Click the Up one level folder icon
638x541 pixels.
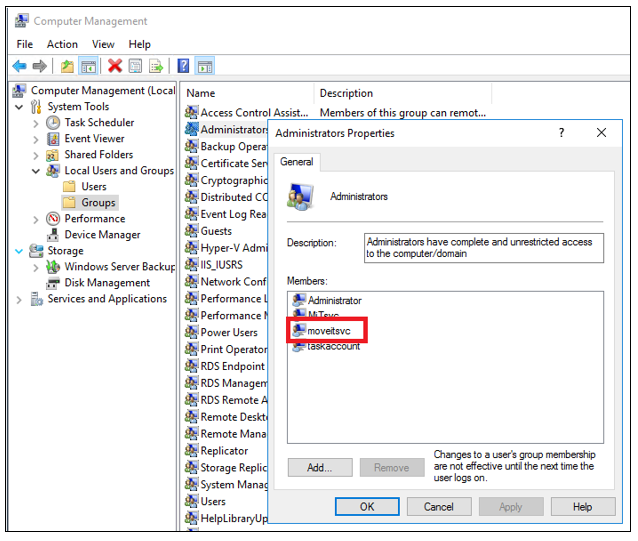pos(67,66)
